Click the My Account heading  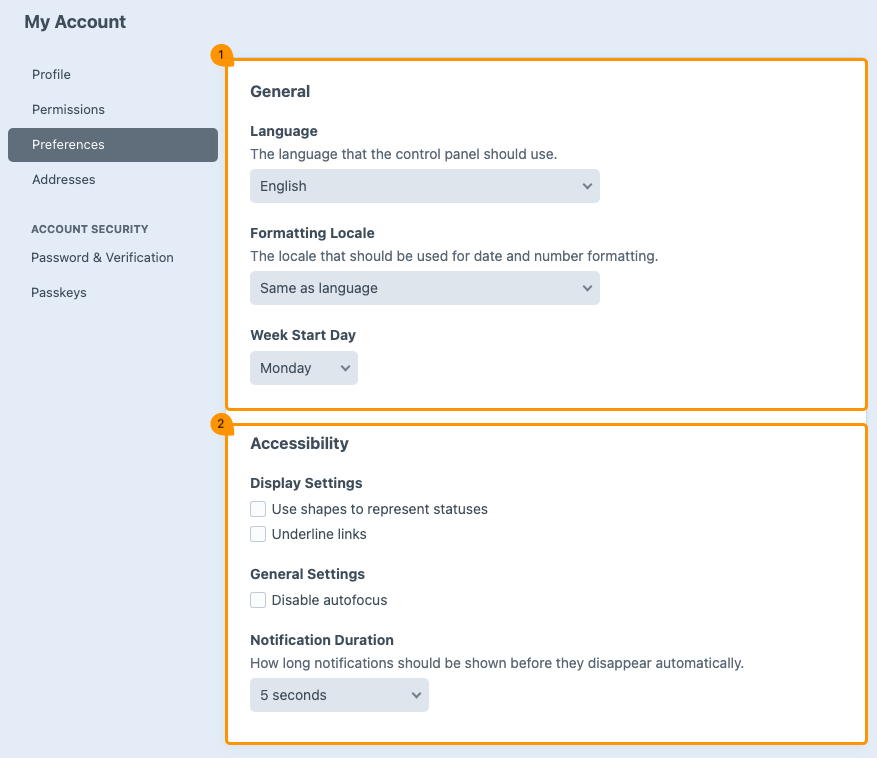(75, 21)
